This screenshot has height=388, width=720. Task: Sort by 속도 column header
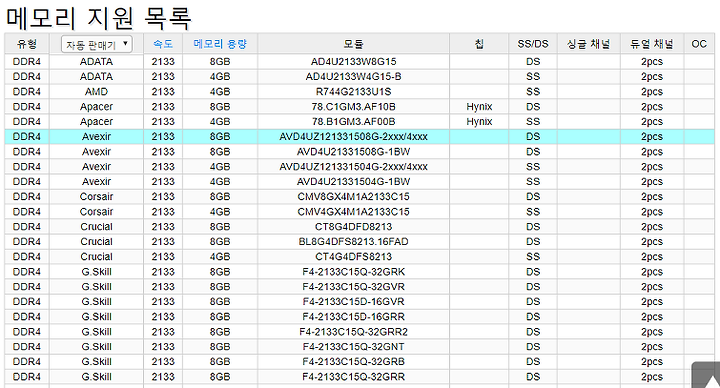(x=163, y=44)
